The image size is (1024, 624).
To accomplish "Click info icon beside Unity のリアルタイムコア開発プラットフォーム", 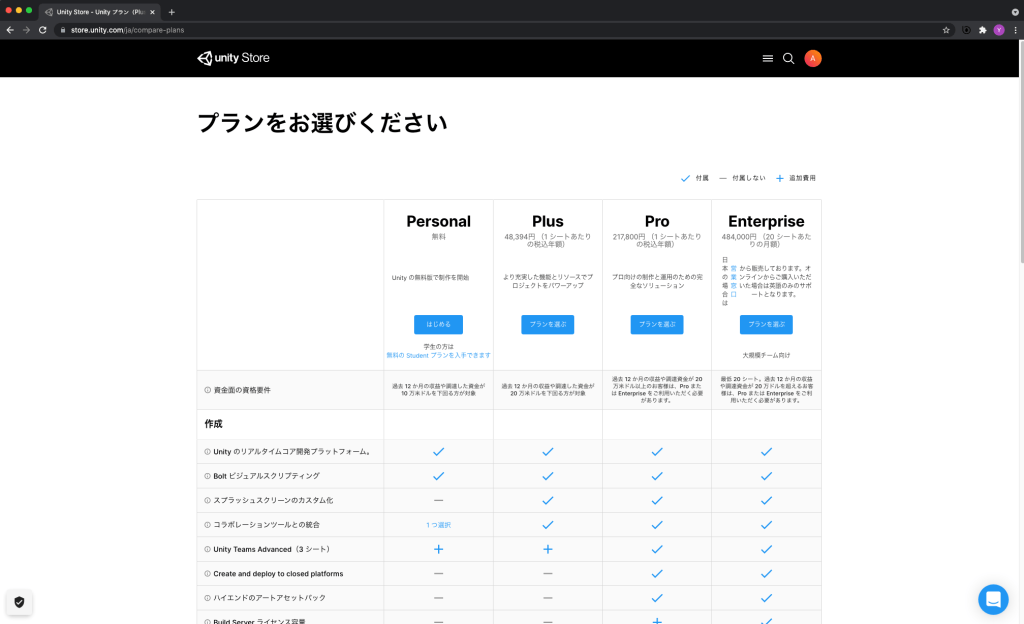I will pyautogui.click(x=208, y=452).
